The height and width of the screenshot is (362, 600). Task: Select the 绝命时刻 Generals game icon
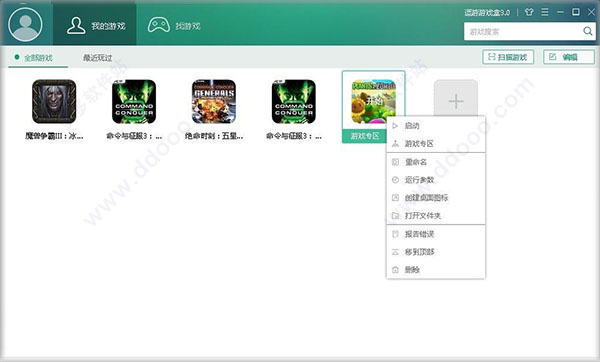214,101
